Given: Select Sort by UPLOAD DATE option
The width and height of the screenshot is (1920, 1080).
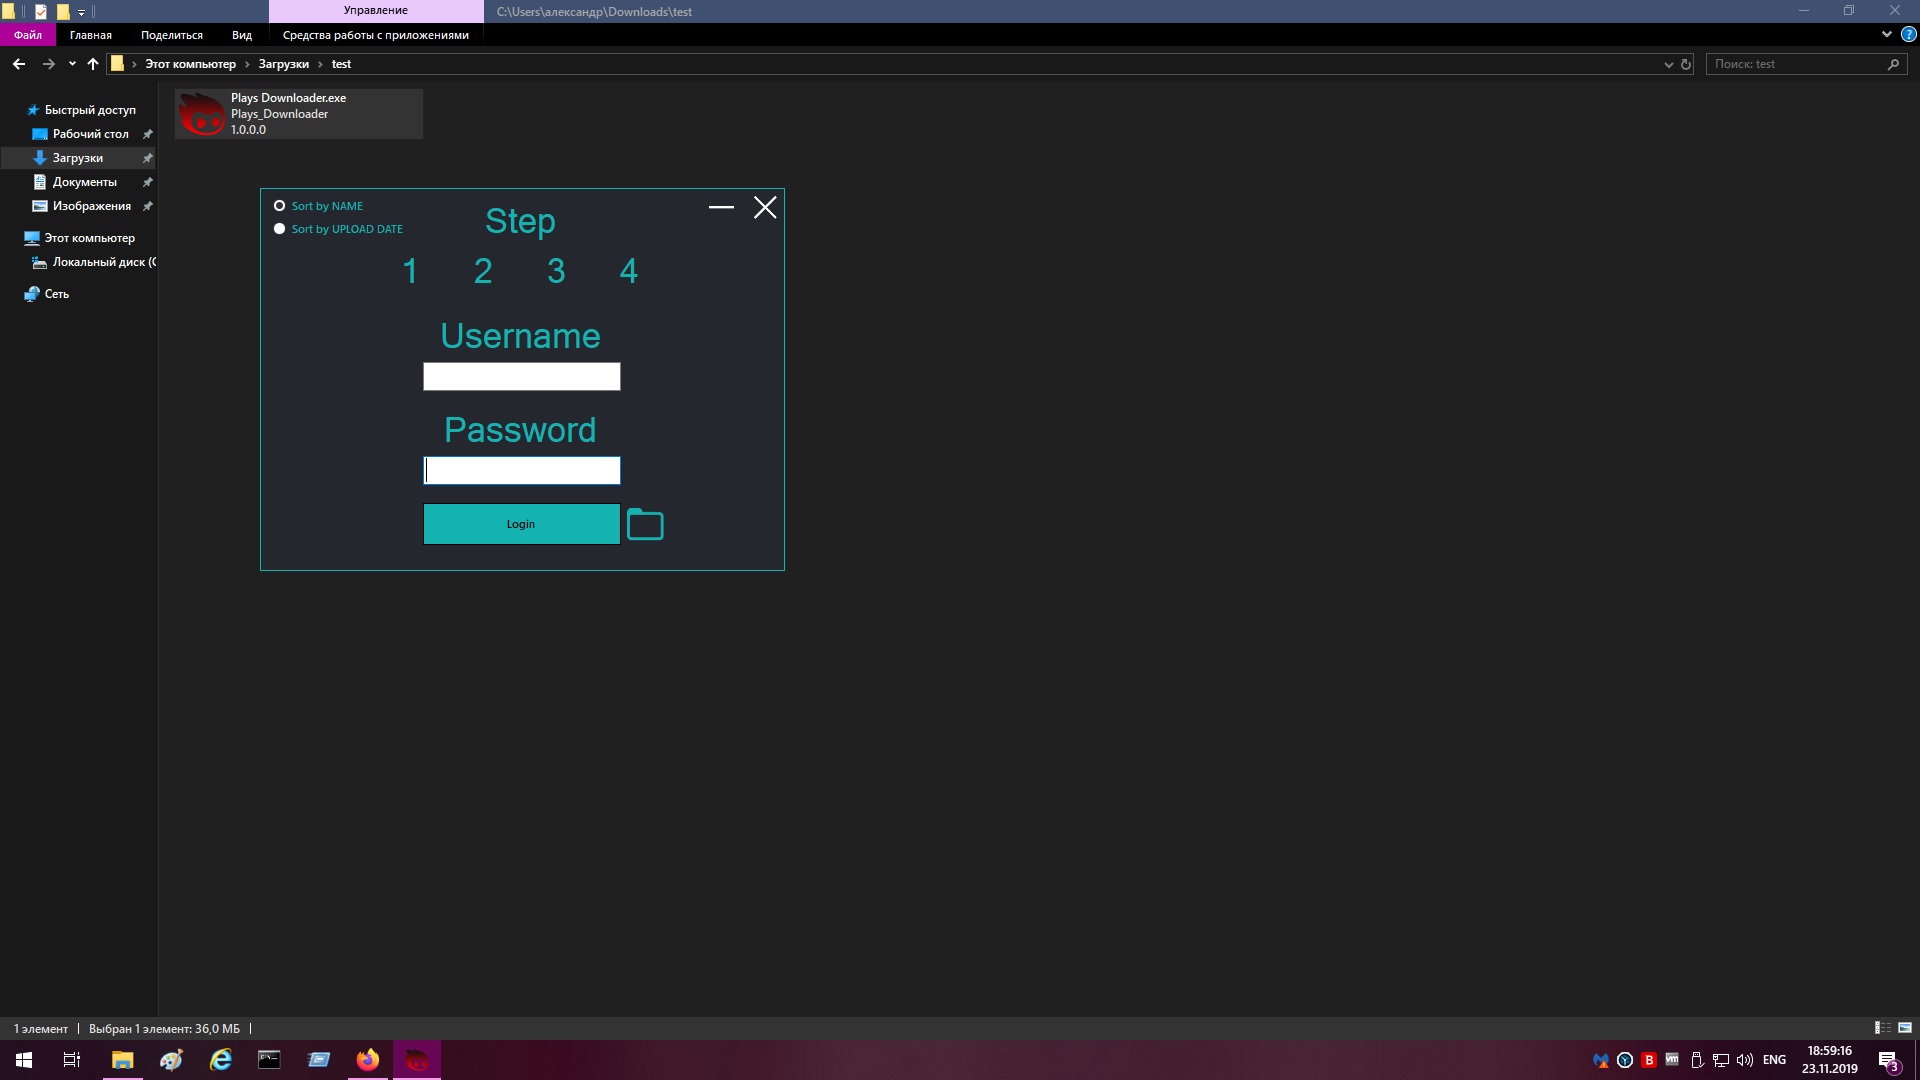Looking at the screenshot, I should pyautogui.click(x=280, y=229).
